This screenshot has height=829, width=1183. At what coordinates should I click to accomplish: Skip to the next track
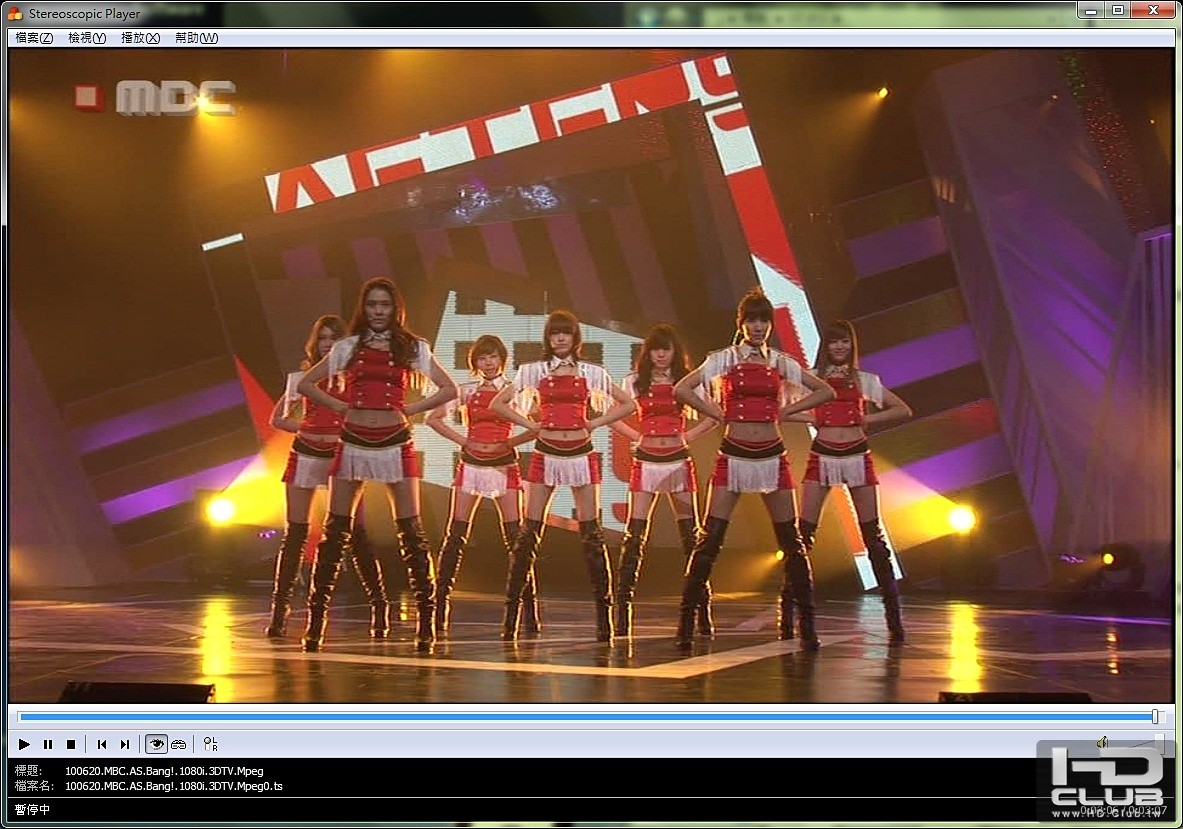click(124, 745)
